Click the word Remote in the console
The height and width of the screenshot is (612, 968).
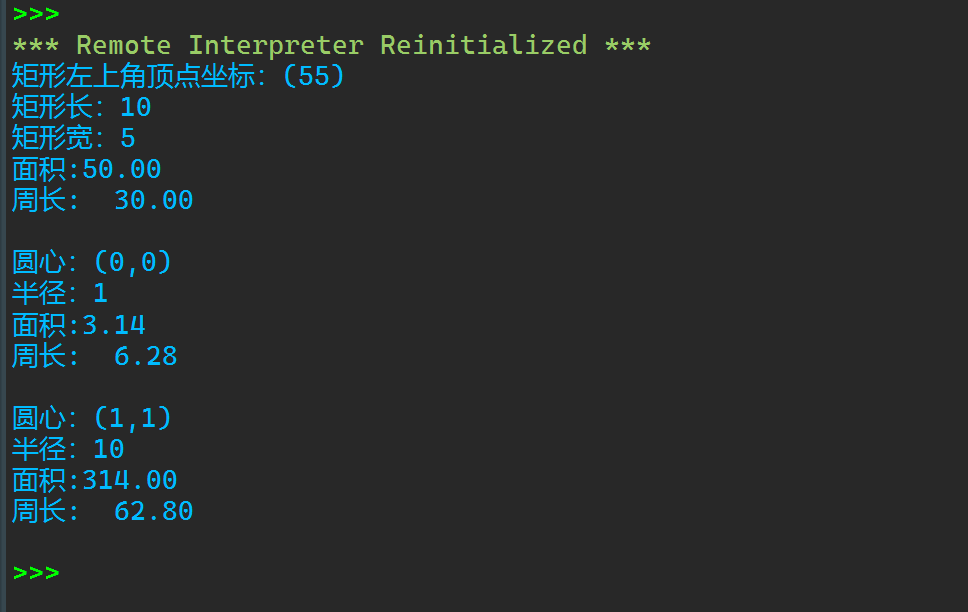click(123, 45)
